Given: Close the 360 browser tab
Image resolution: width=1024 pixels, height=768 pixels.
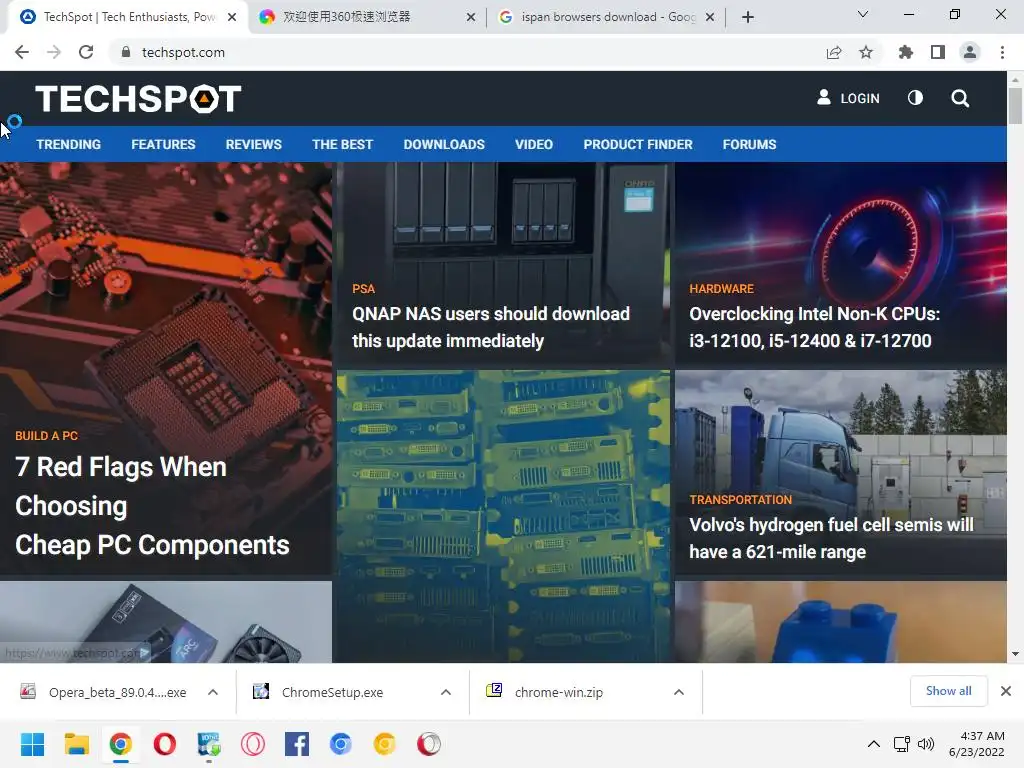Looking at the screenshot, I should click(471, 17).
